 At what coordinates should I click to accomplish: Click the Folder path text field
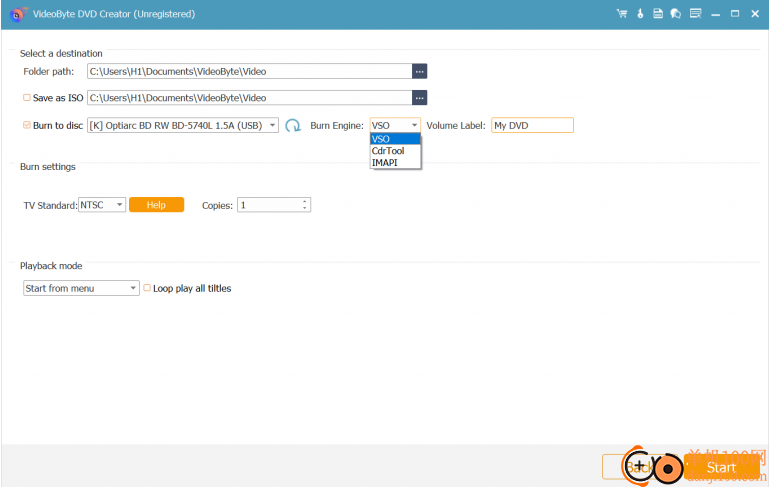click(x=249, y=72)
